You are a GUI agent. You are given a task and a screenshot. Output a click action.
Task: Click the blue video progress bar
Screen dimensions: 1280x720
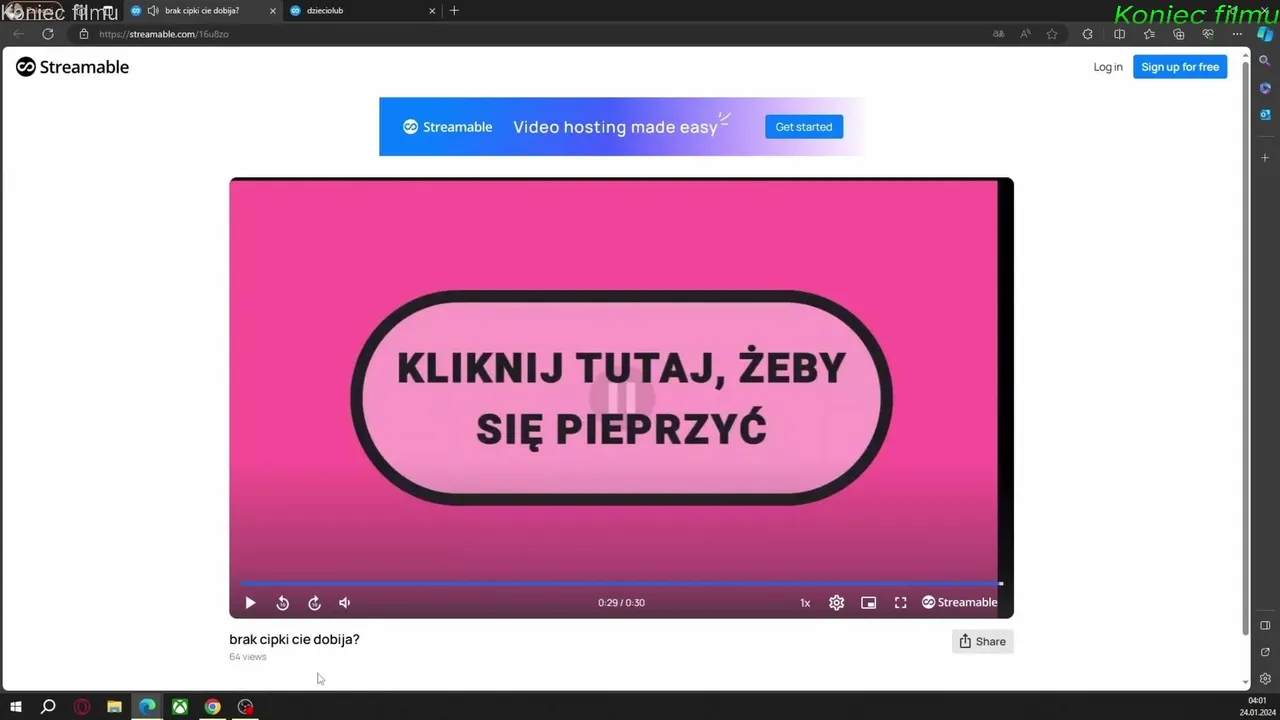click(621, 583)
